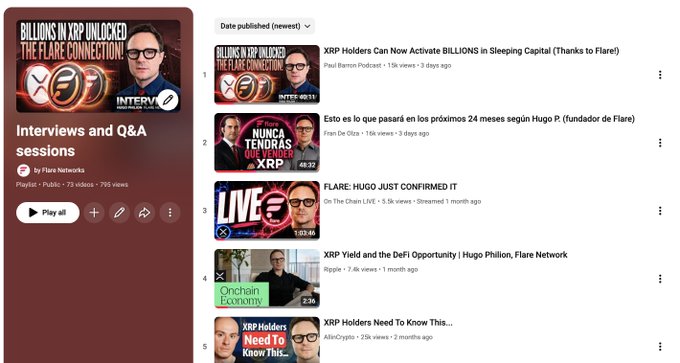The height and width of the screenshot is (363, 680).
Task: Click by Flare Networks link in sidebar
Action: pos(59,170)
